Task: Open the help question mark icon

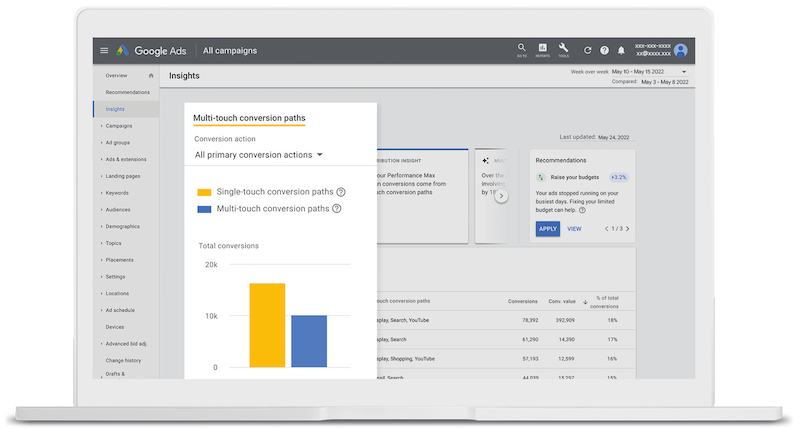Action: coord(604,51)
